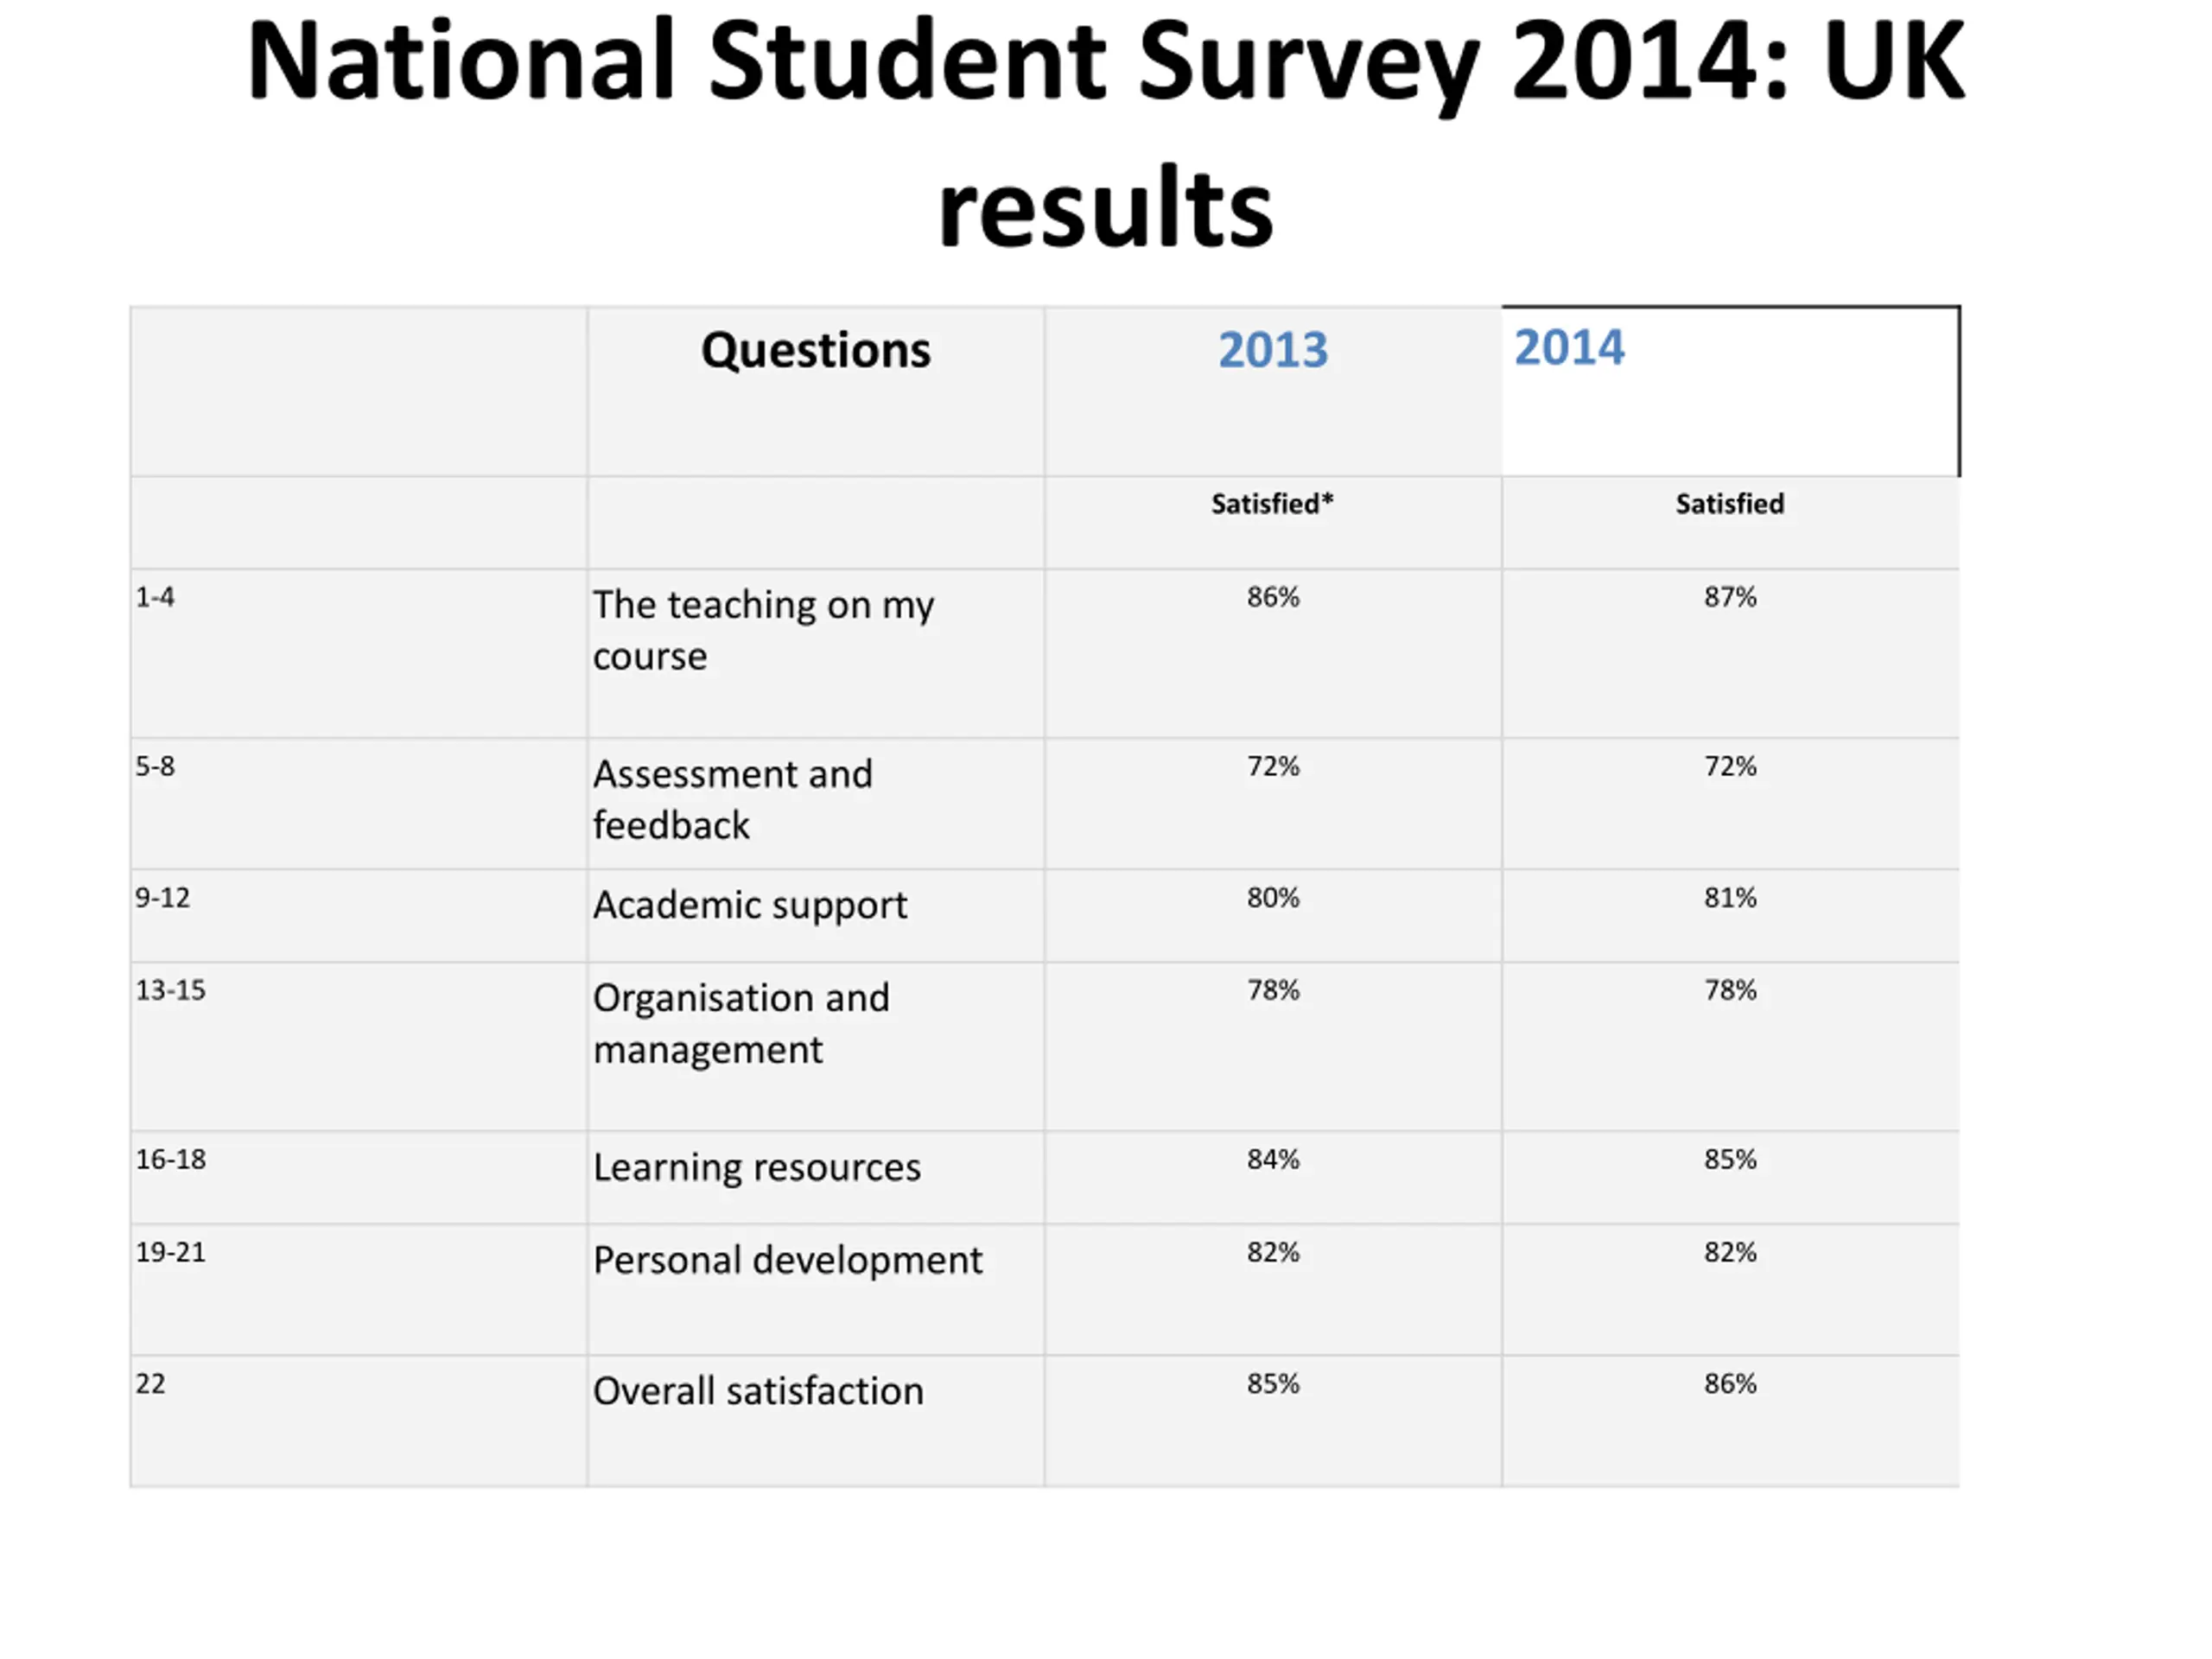Click the 86% Overall satisfaction value for 2014

tap(1730, 1383)
